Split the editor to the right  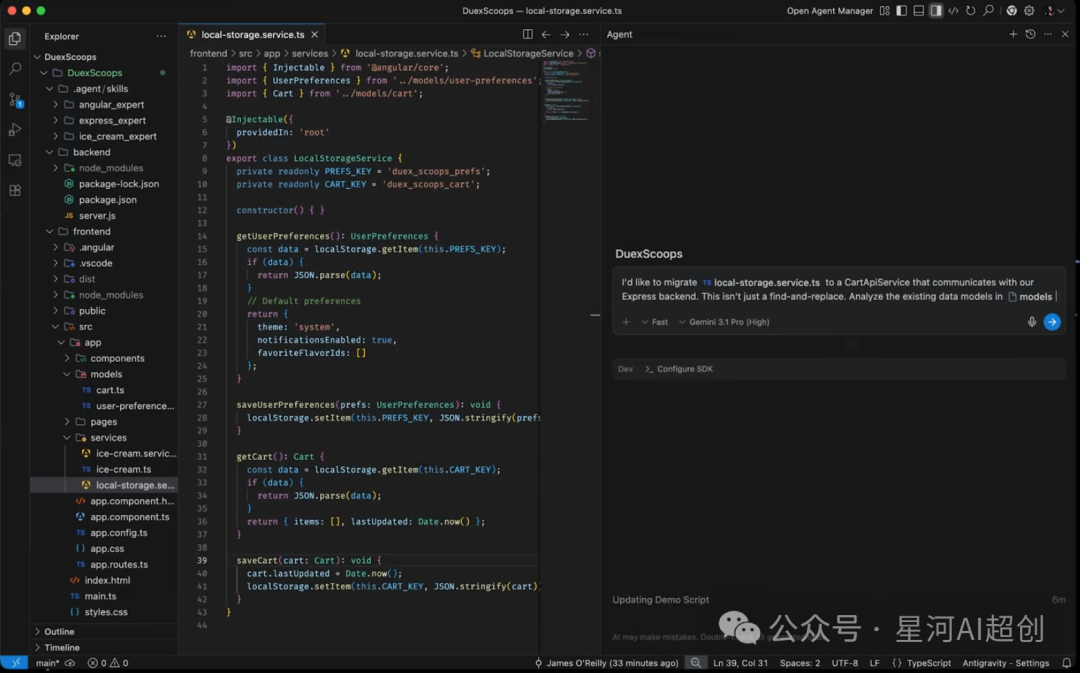[x=528, y=34]
